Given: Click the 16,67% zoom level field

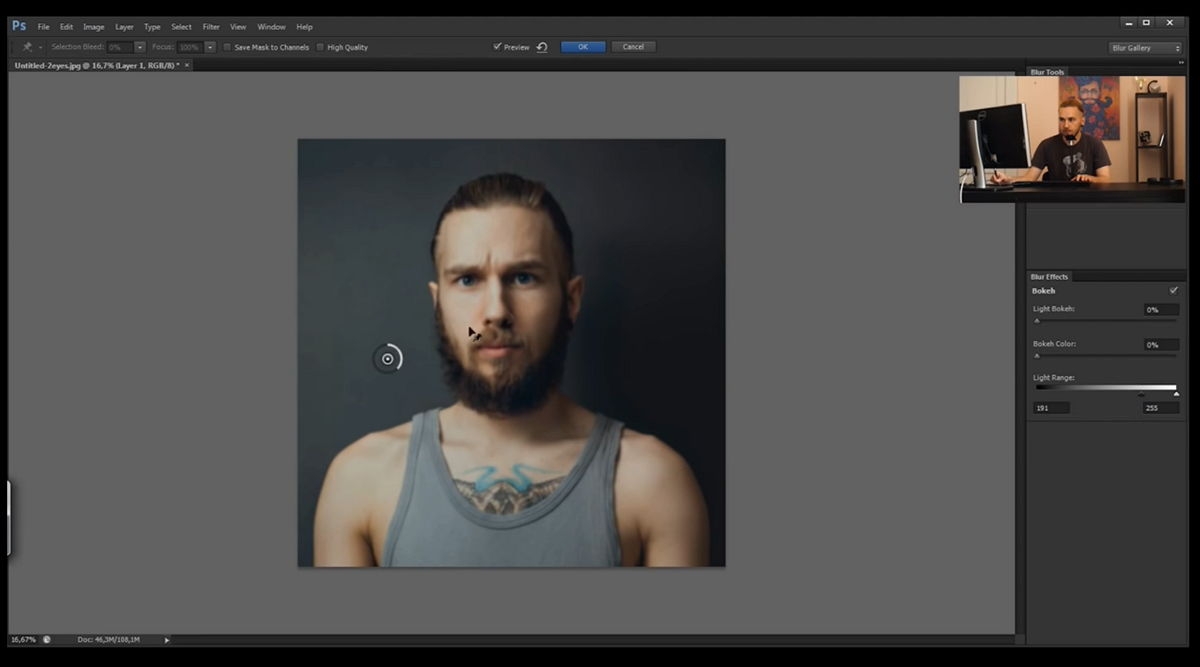Looking at the screenshot, I should pyautogui.click(x=24, y=640).
